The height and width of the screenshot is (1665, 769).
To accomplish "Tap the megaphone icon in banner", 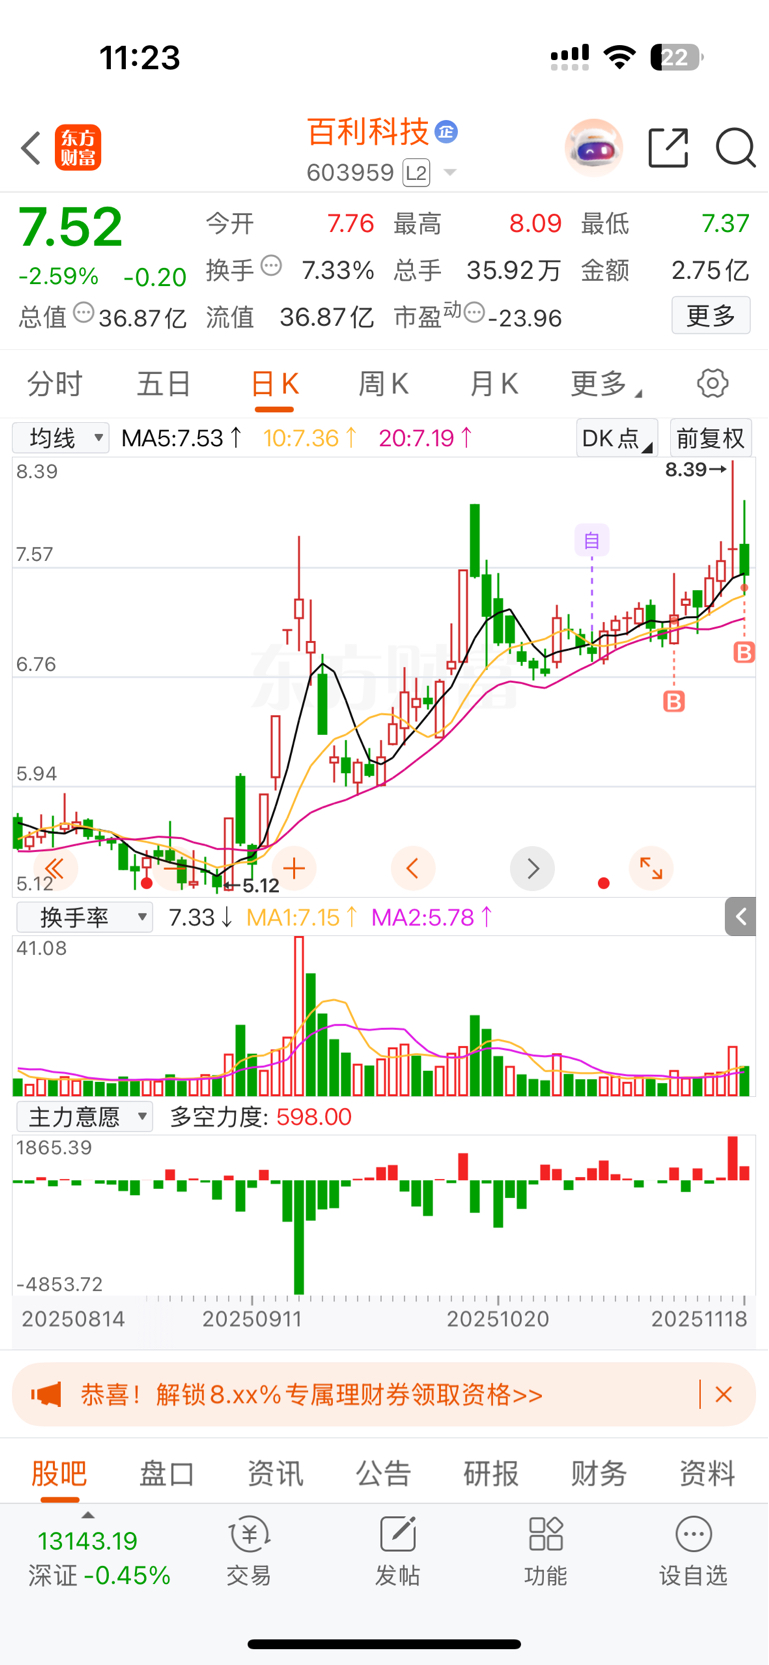I will (x=46, y=1394).
